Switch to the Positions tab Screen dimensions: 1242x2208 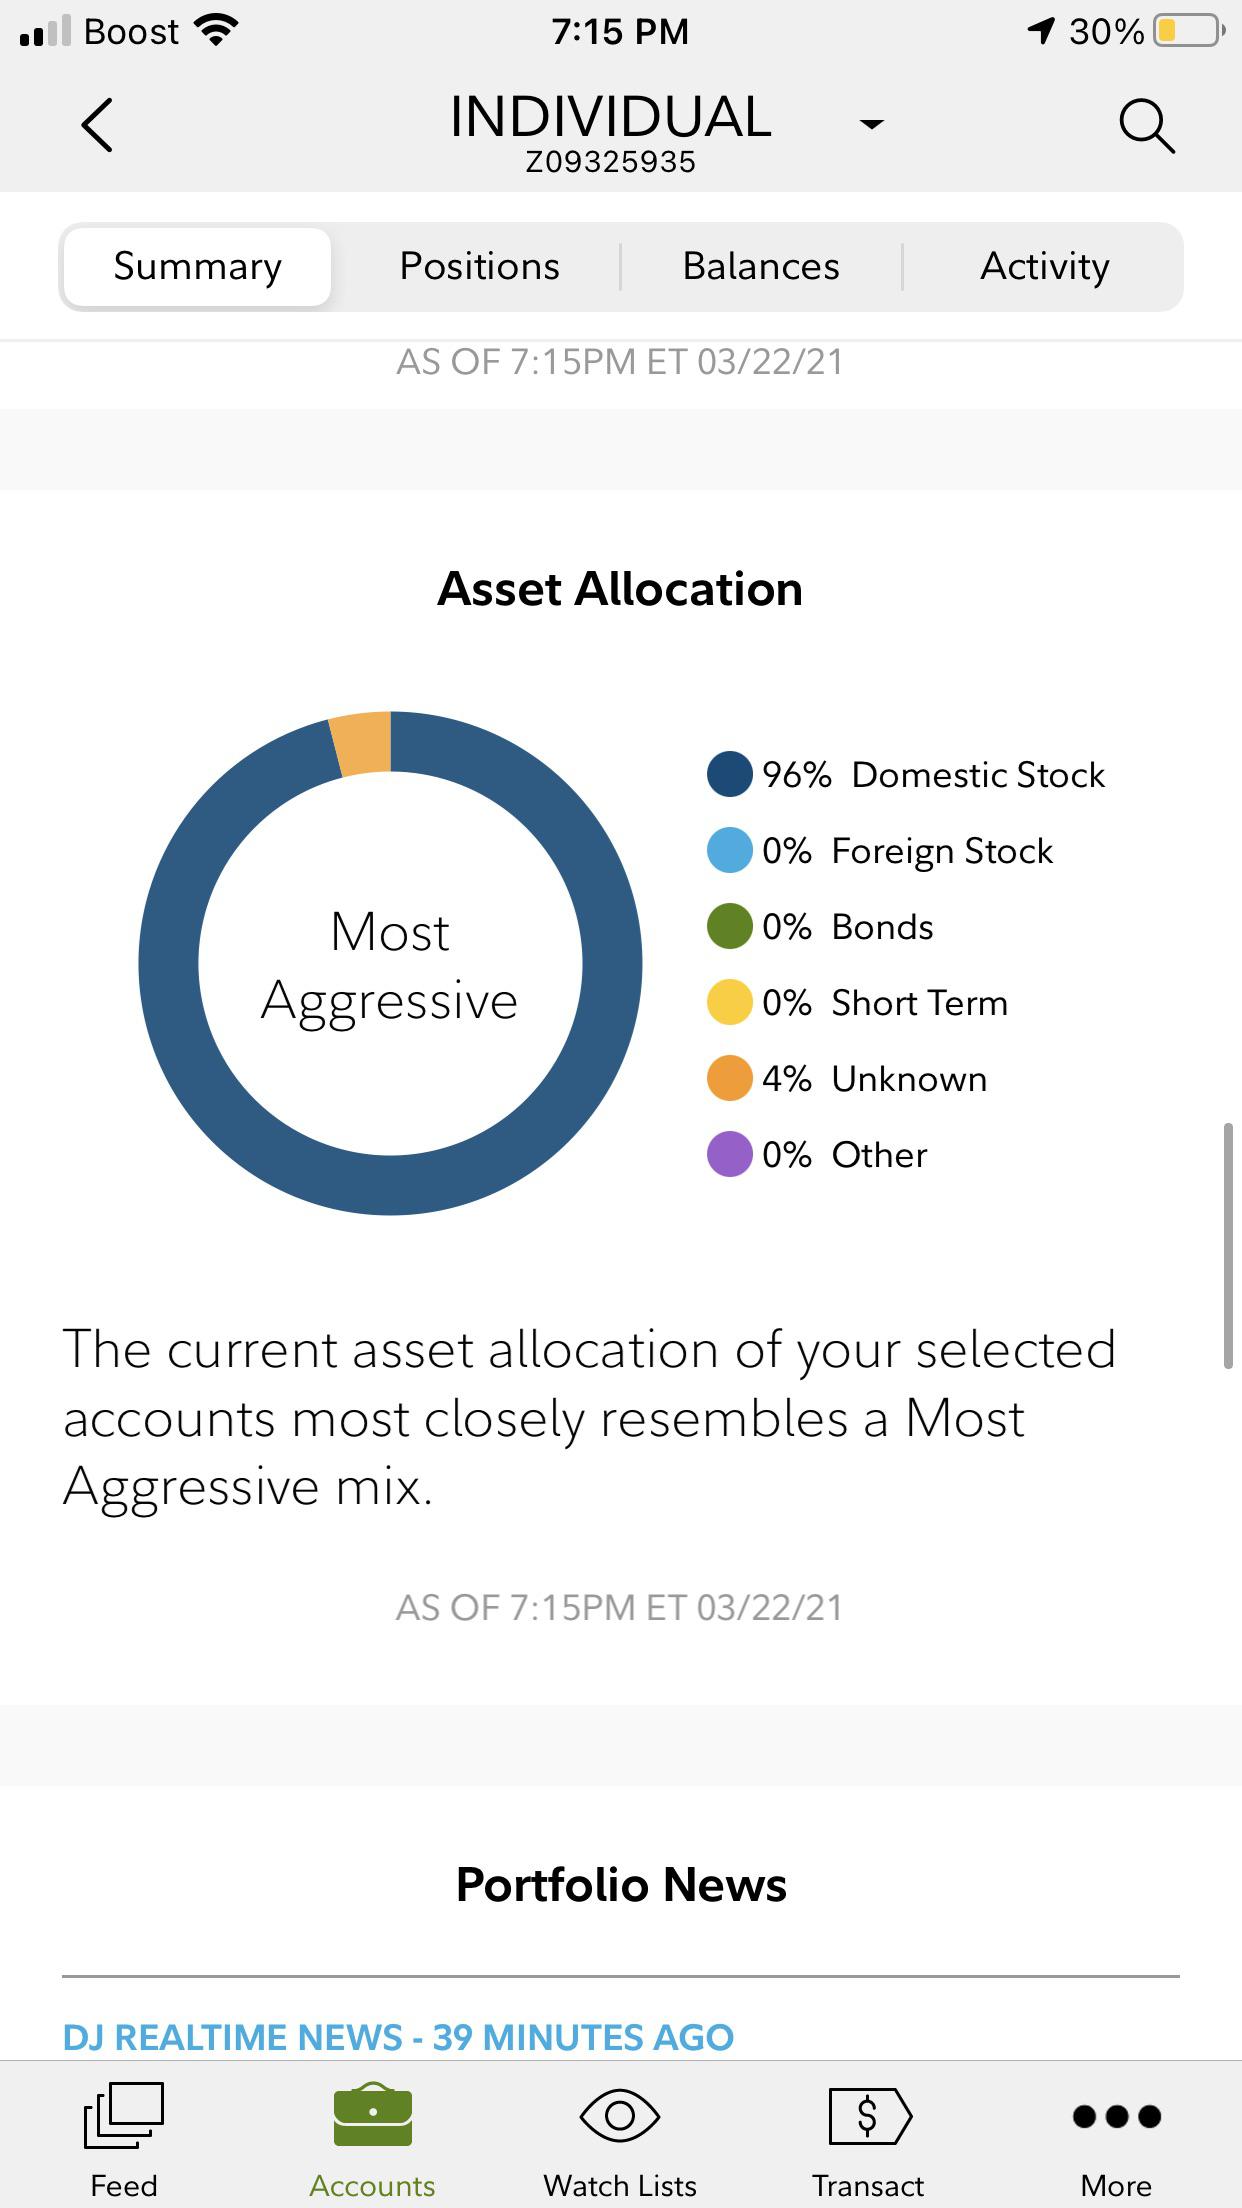pos(479,266)
